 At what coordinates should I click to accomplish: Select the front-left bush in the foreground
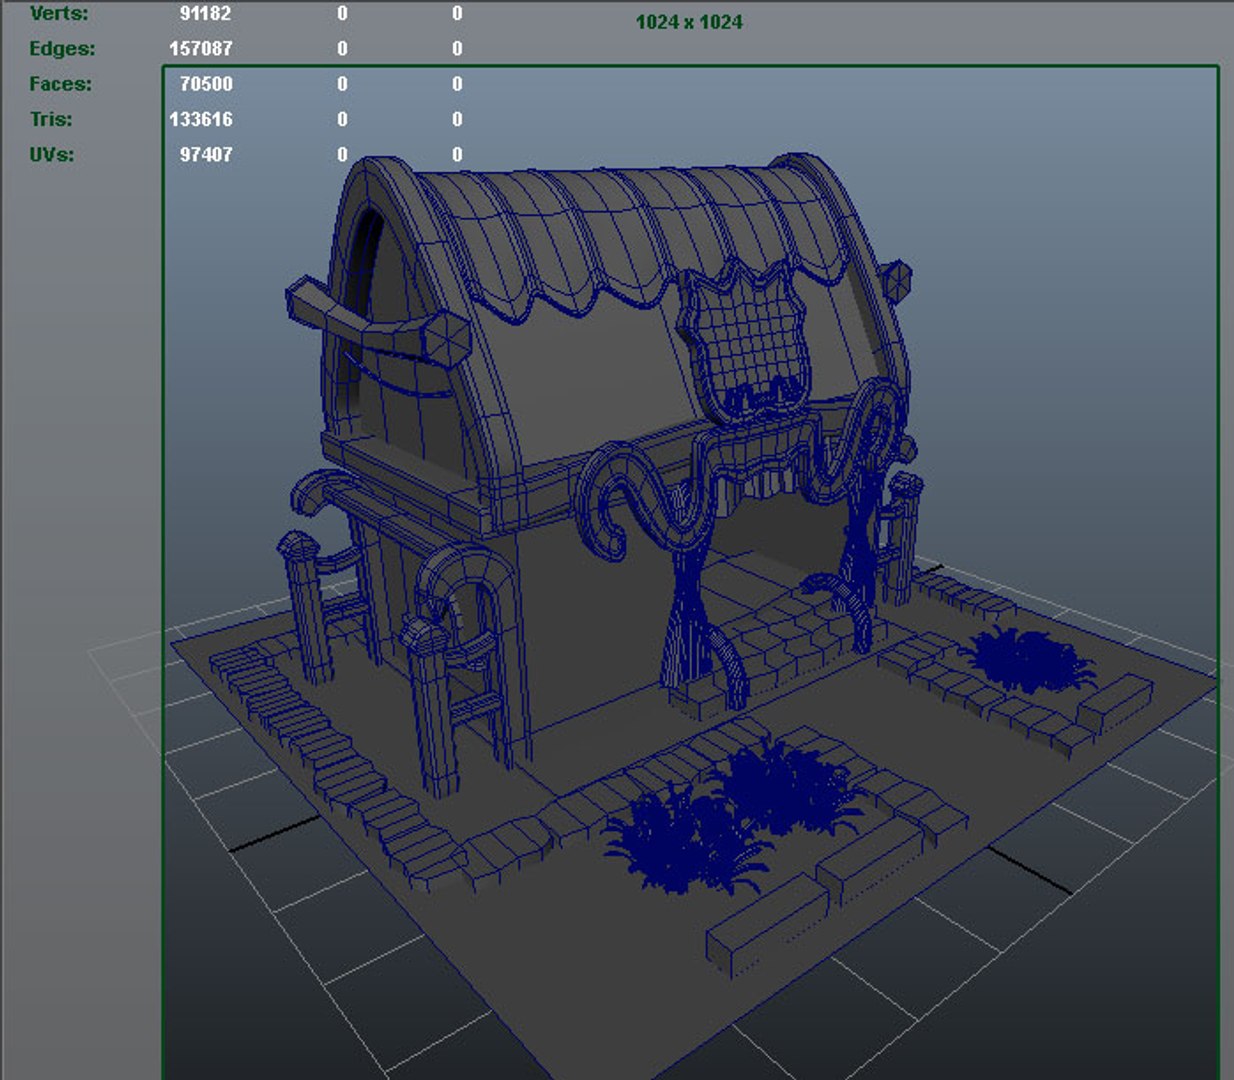tap(682, 838)
